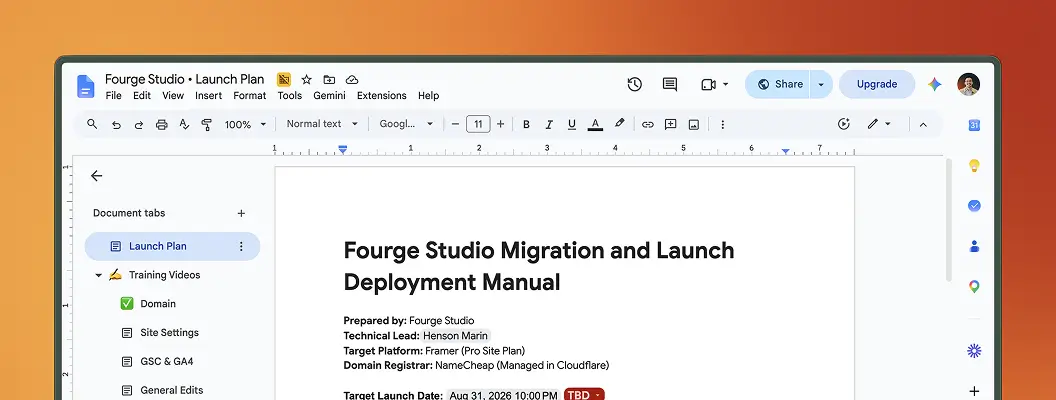Open the Format menu

click(x=250, y=96)
